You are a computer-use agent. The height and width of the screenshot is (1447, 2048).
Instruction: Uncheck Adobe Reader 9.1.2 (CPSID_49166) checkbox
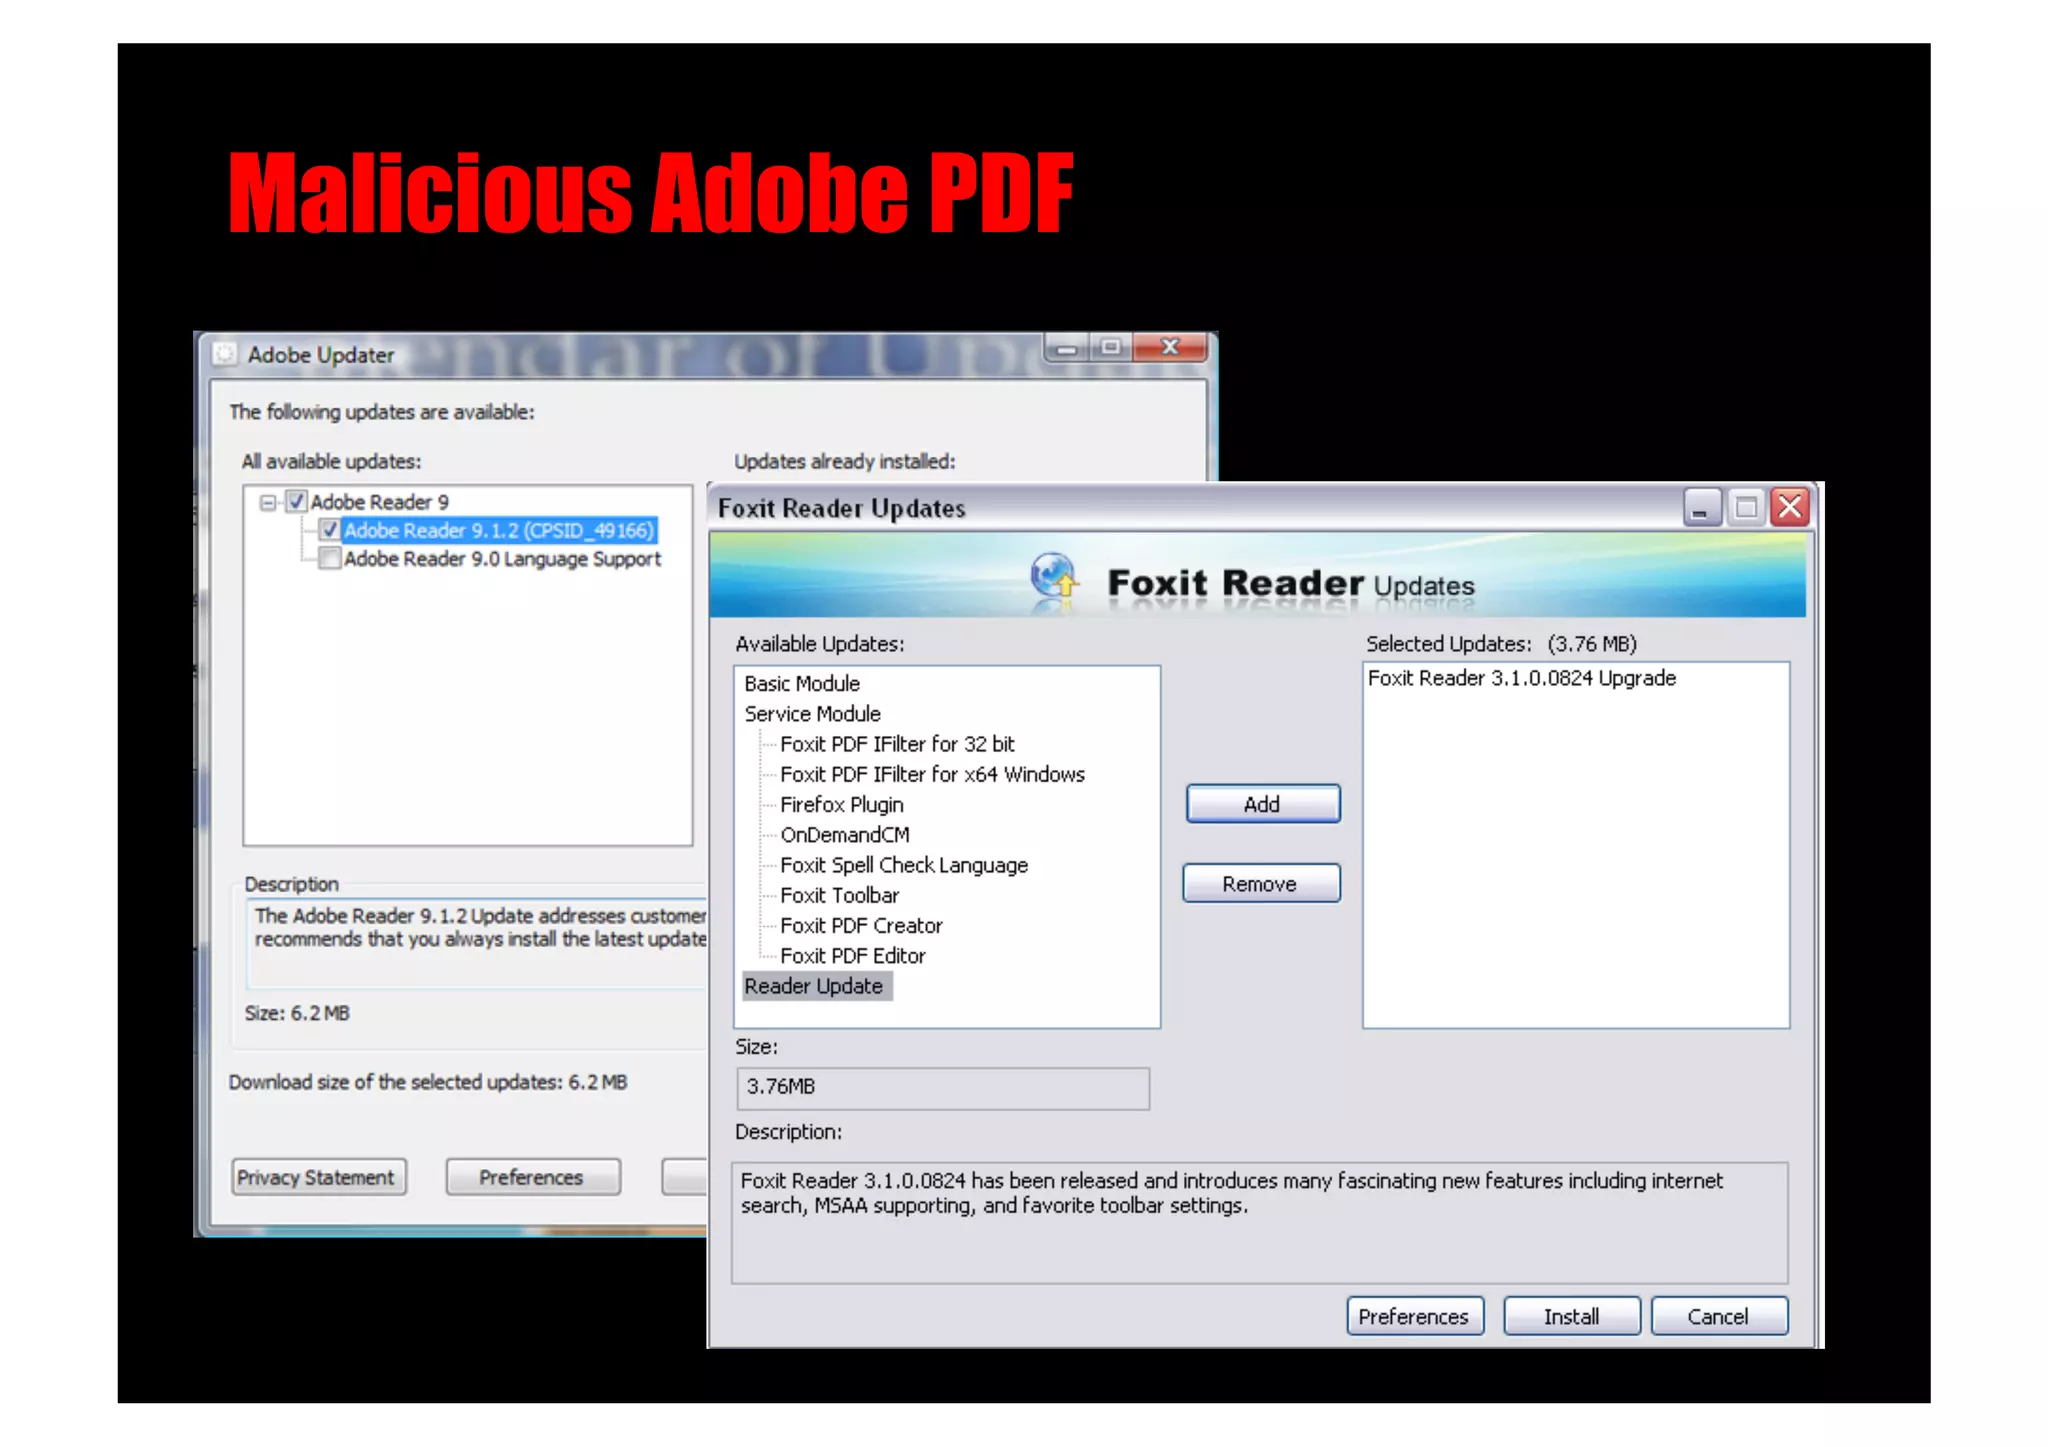[x=329, y=530]
